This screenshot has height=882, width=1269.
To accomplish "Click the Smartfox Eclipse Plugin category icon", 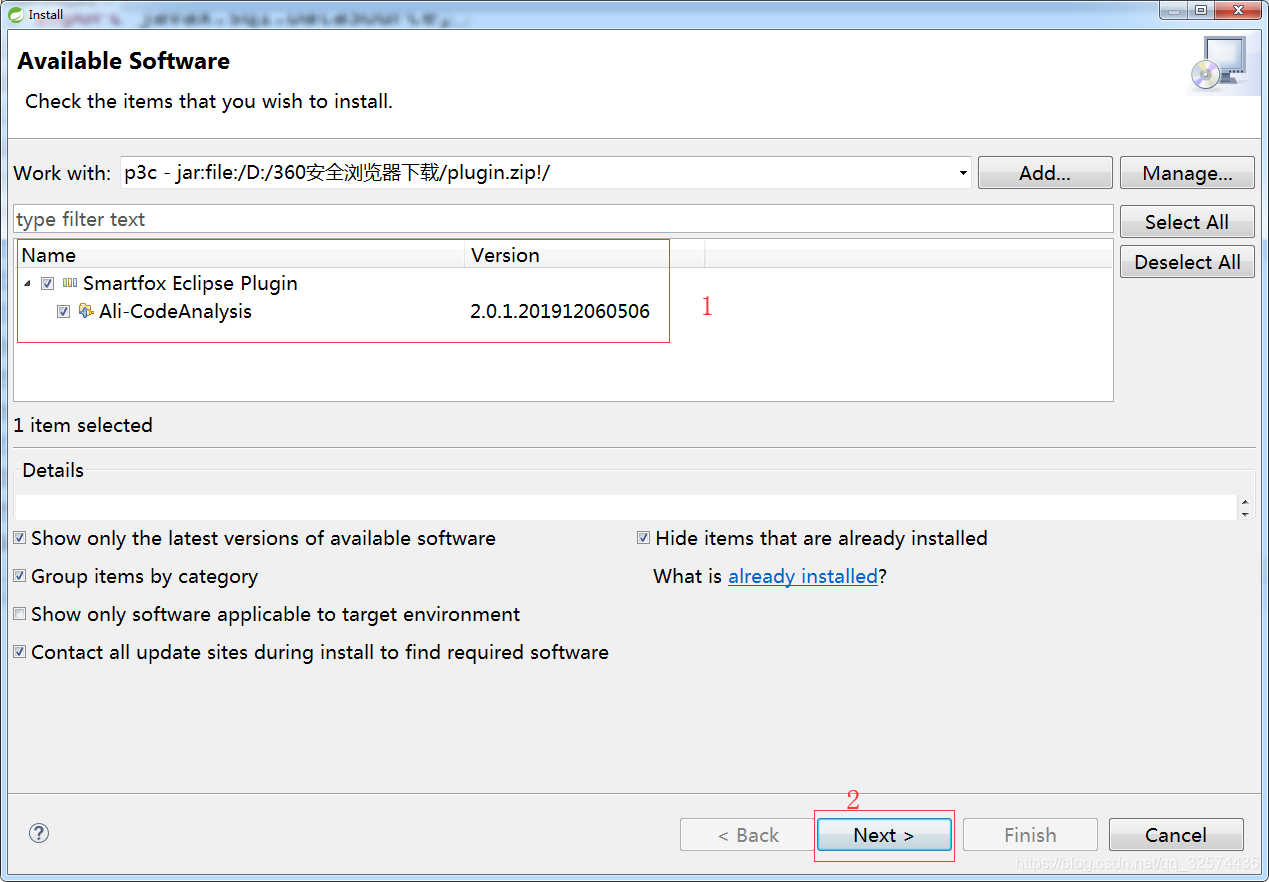I will (70, 283).
